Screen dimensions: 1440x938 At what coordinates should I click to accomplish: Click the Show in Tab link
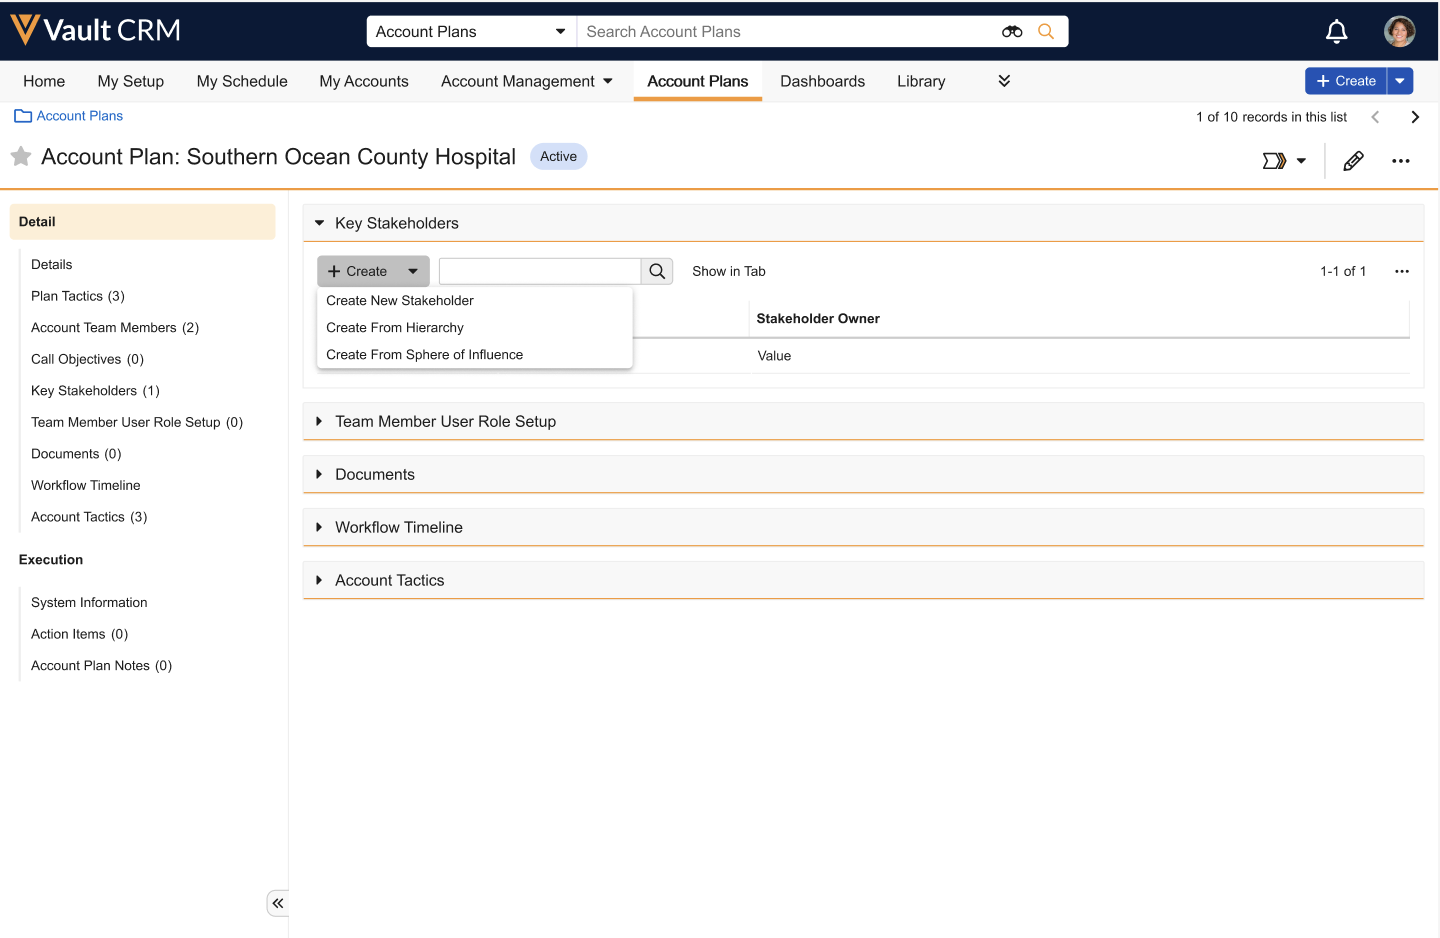coord(728,271)
